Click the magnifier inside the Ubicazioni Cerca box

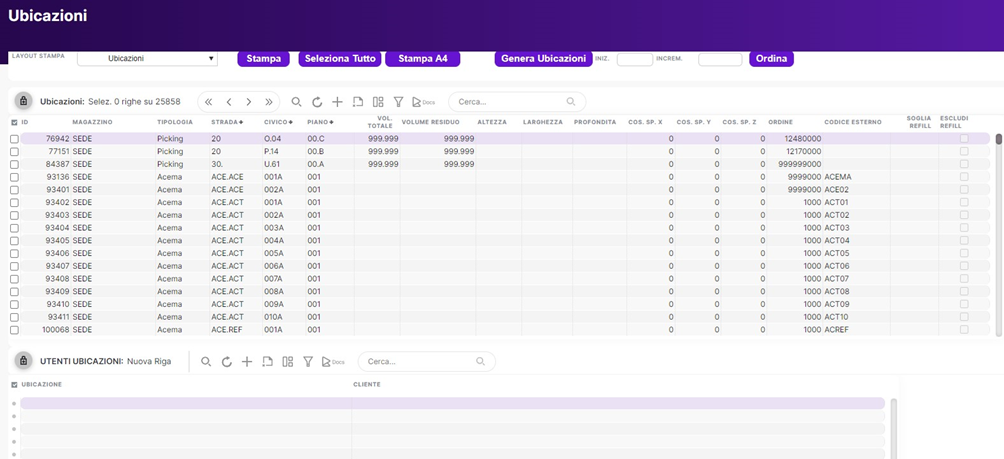coord(571,102)
